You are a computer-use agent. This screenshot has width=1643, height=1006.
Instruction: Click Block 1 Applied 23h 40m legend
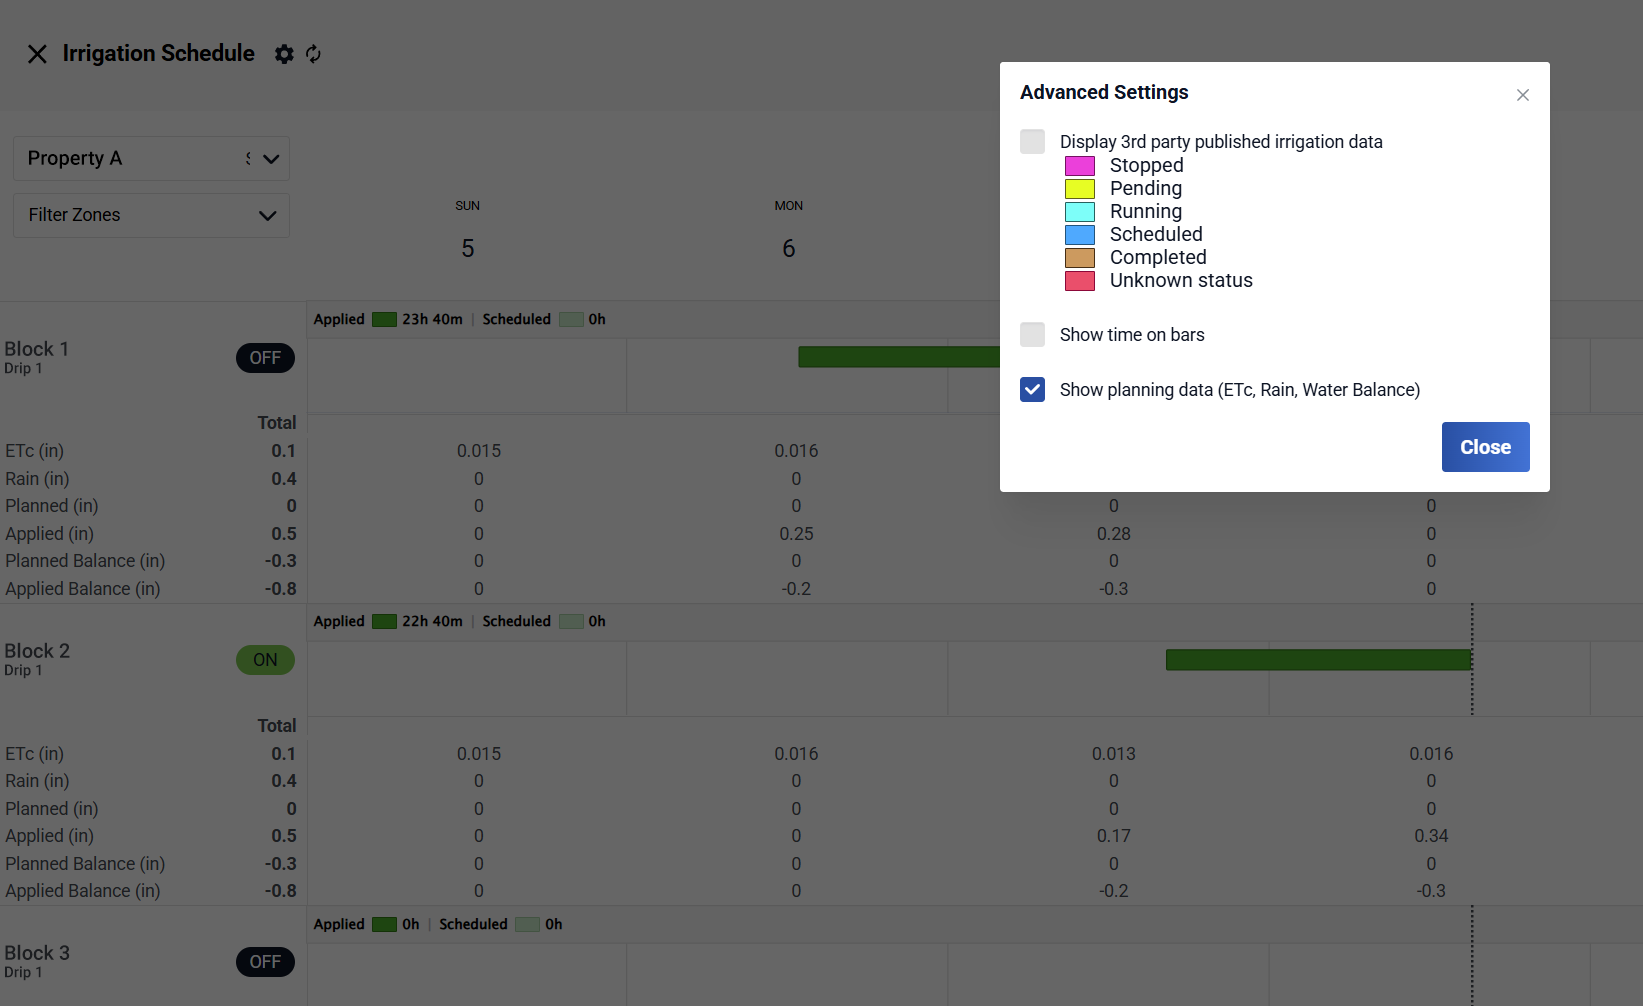click(x=388, y=319)
